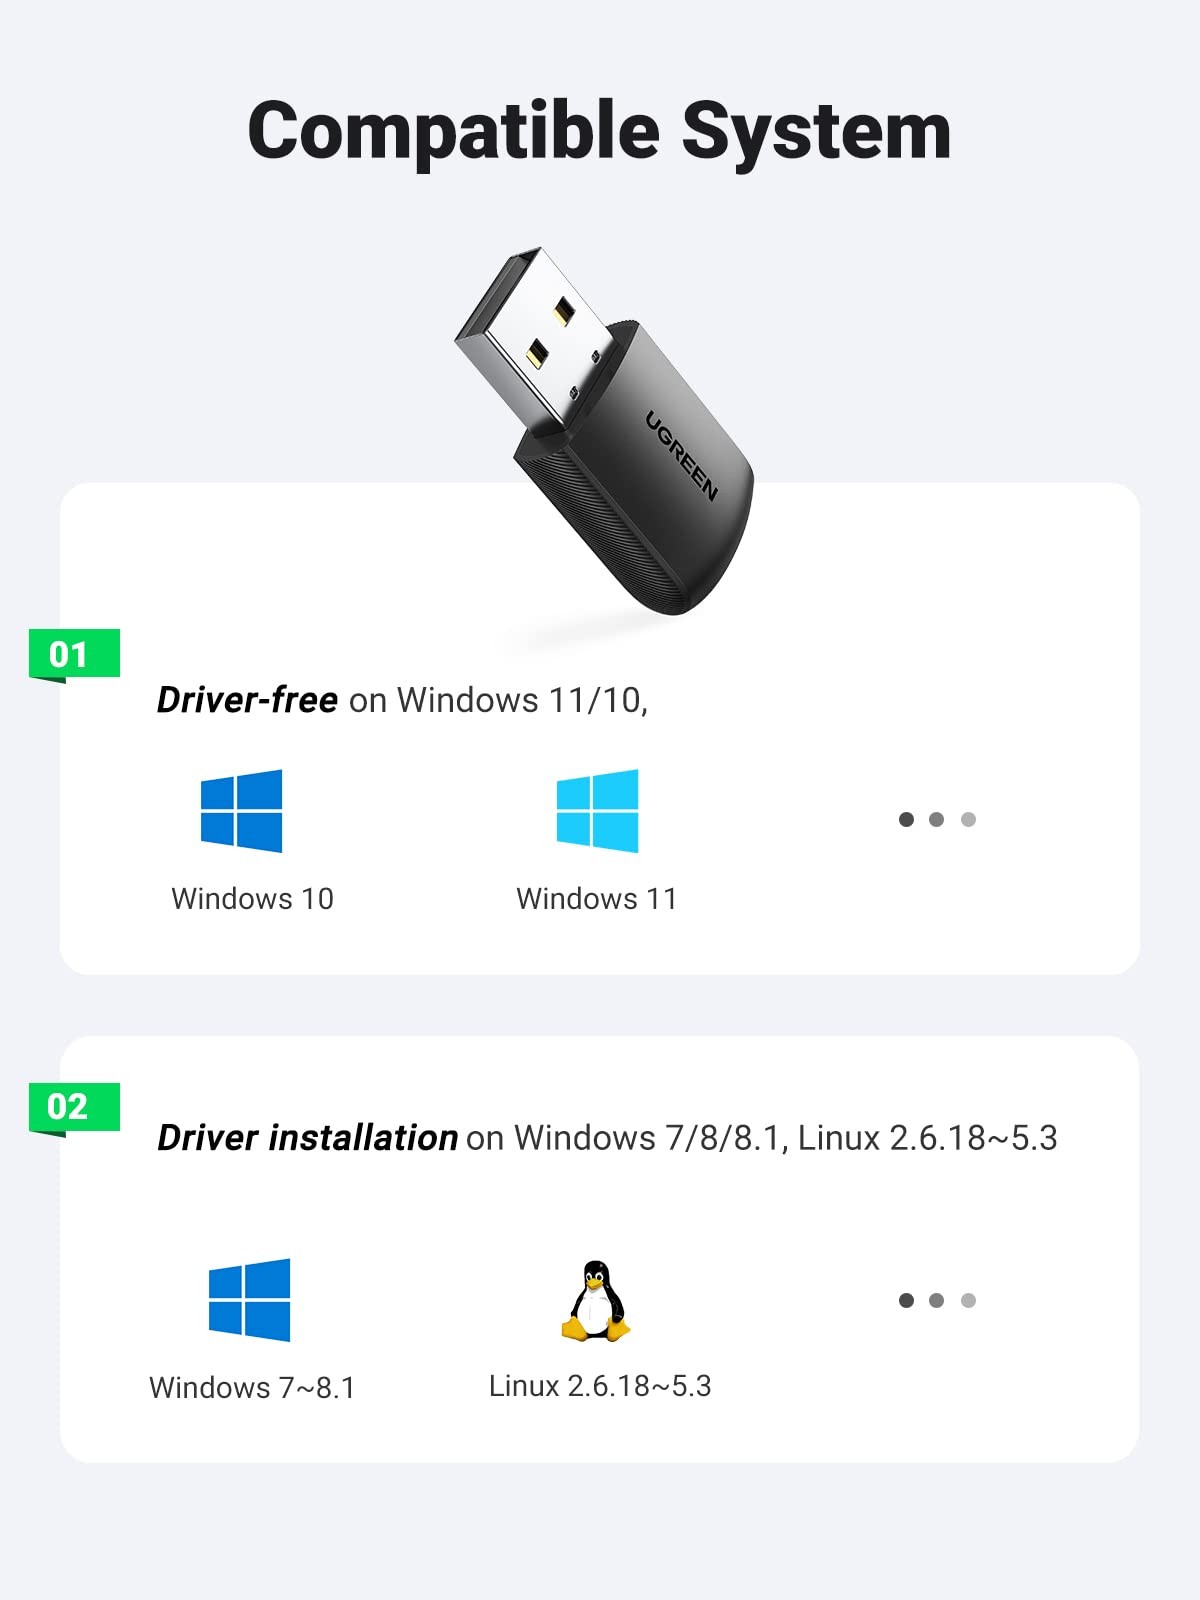Click the Windows 11 label

coord(597,898)
